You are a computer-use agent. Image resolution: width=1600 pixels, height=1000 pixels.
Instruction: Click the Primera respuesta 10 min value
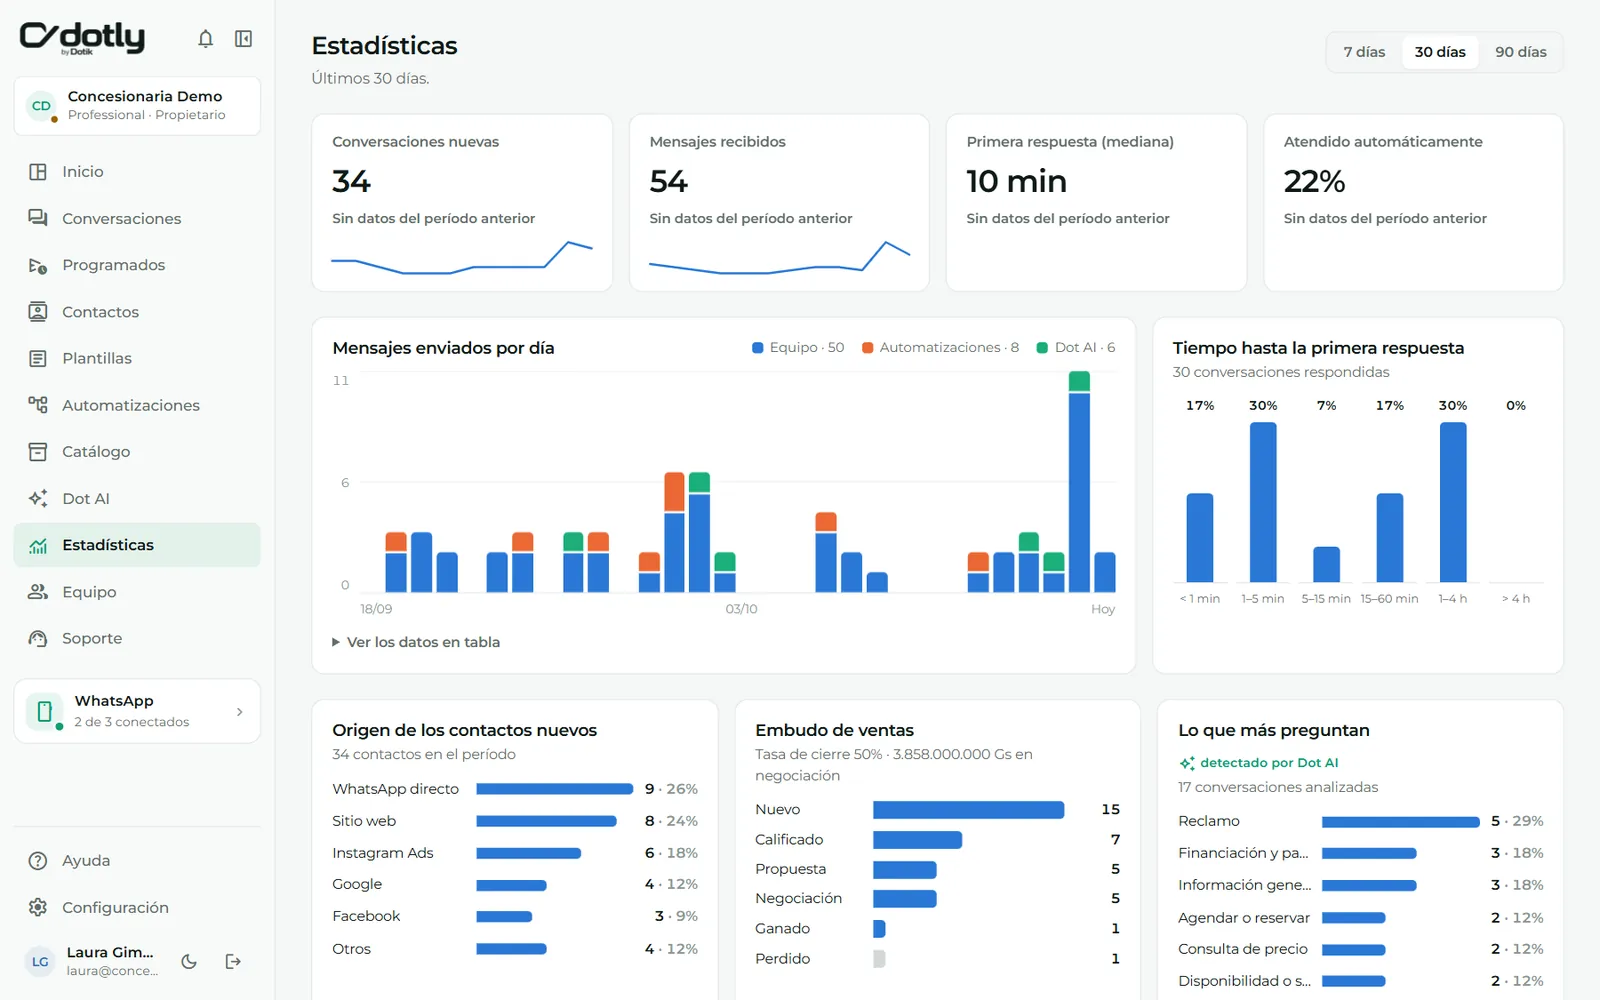coord(1016,181)
